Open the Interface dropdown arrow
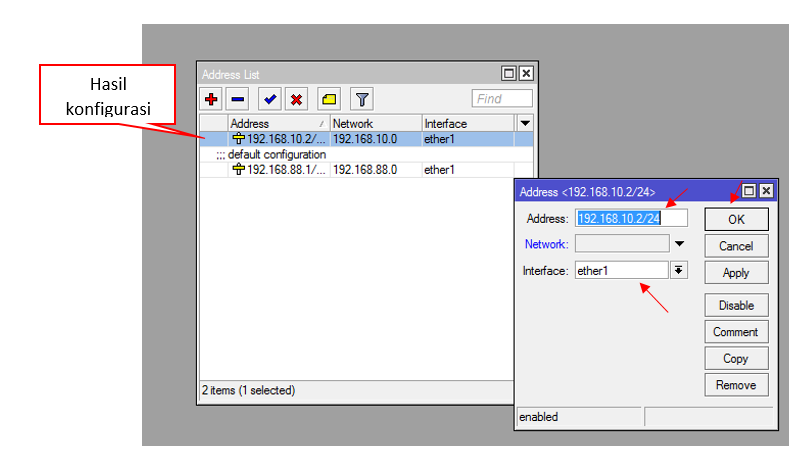799x450 pixels. tap(679, 270)
